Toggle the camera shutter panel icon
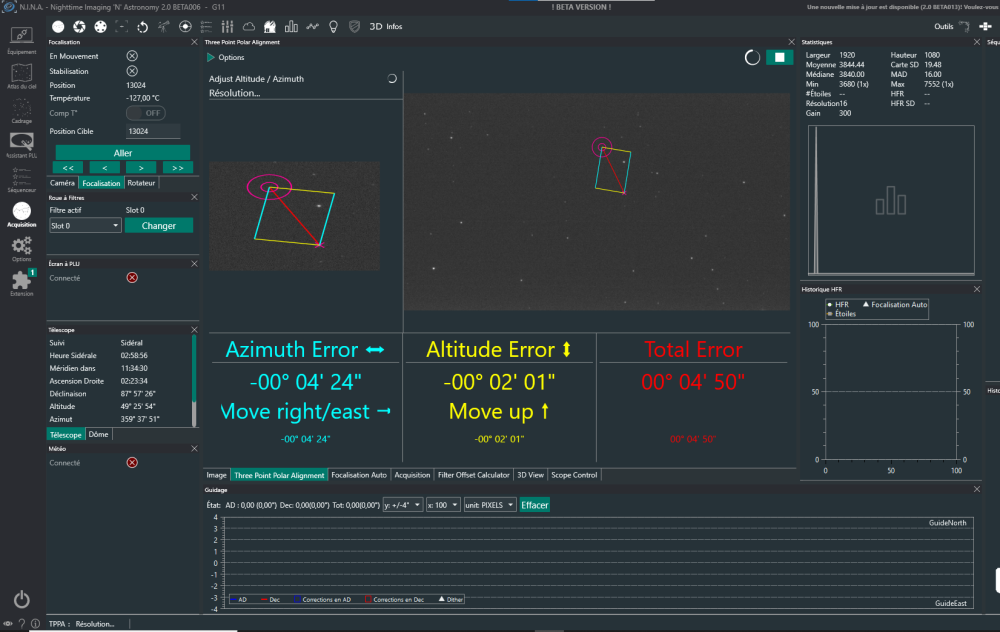The height and width of the screenshot is (632, 1000). (x=79, y=27)
